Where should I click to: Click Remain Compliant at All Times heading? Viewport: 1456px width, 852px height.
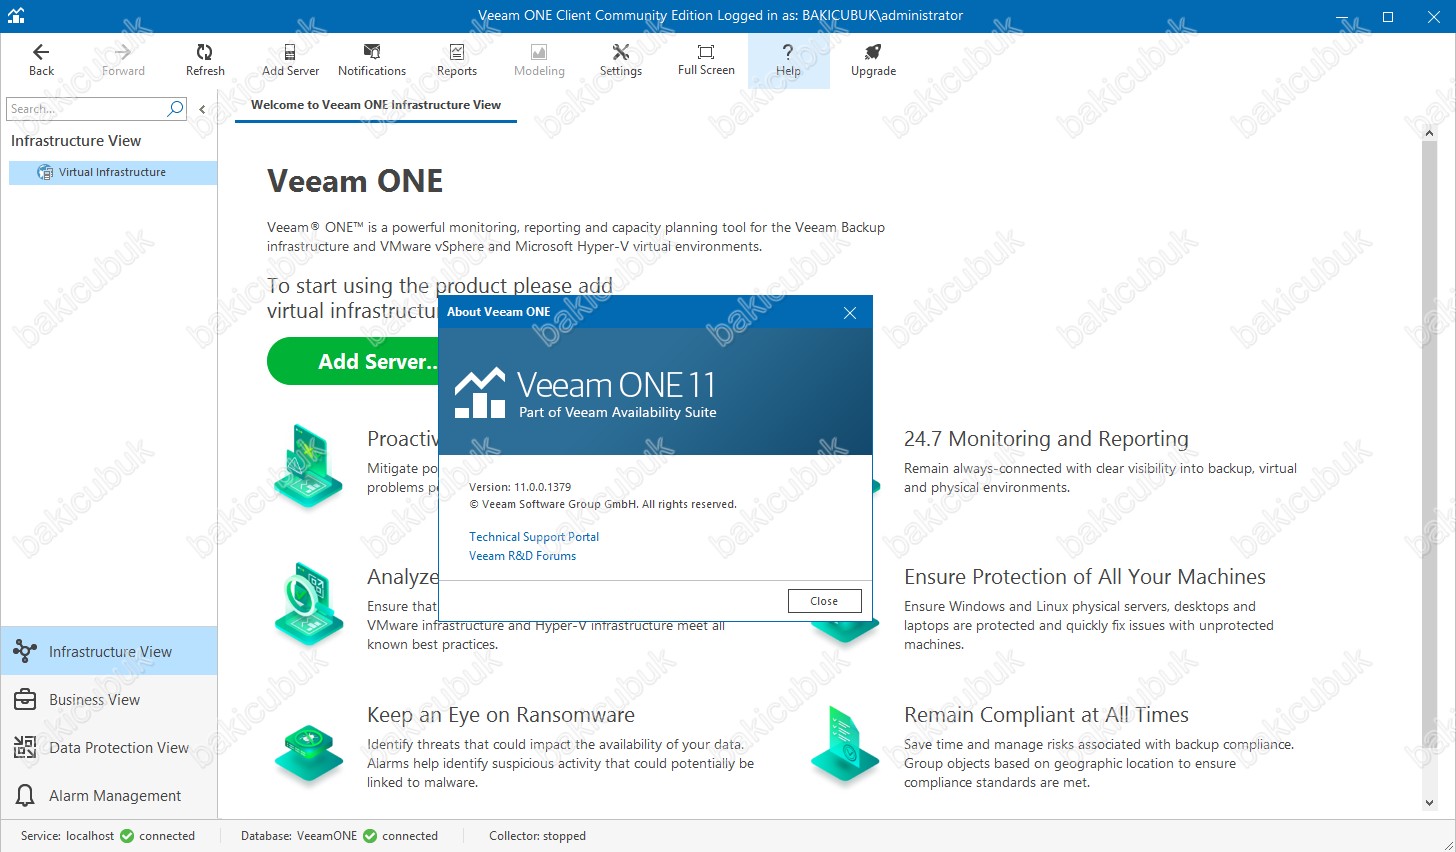click(1046, 715)
